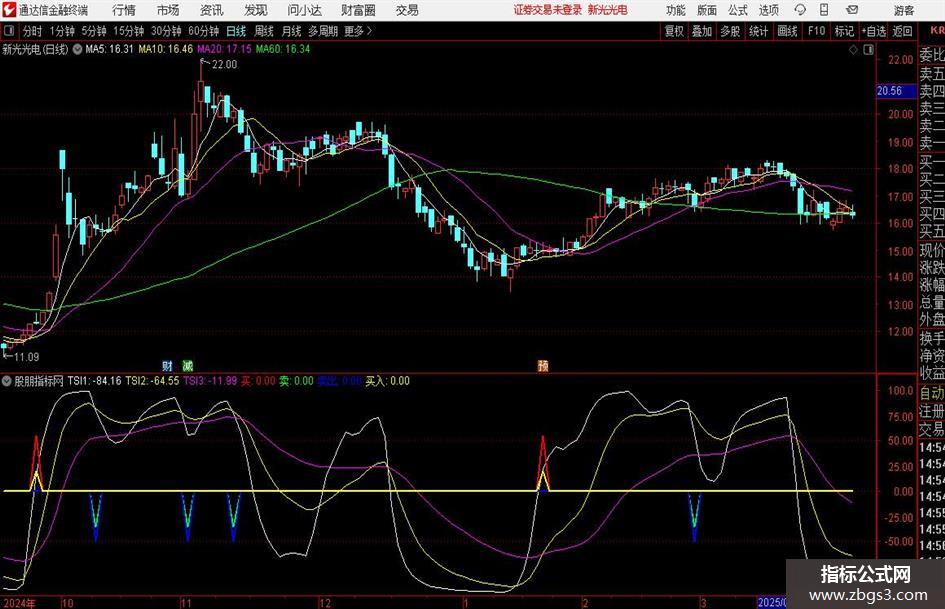Click the 现价 row in the side panel
Viewport: 945px width, 609px height.
[932, 250]
